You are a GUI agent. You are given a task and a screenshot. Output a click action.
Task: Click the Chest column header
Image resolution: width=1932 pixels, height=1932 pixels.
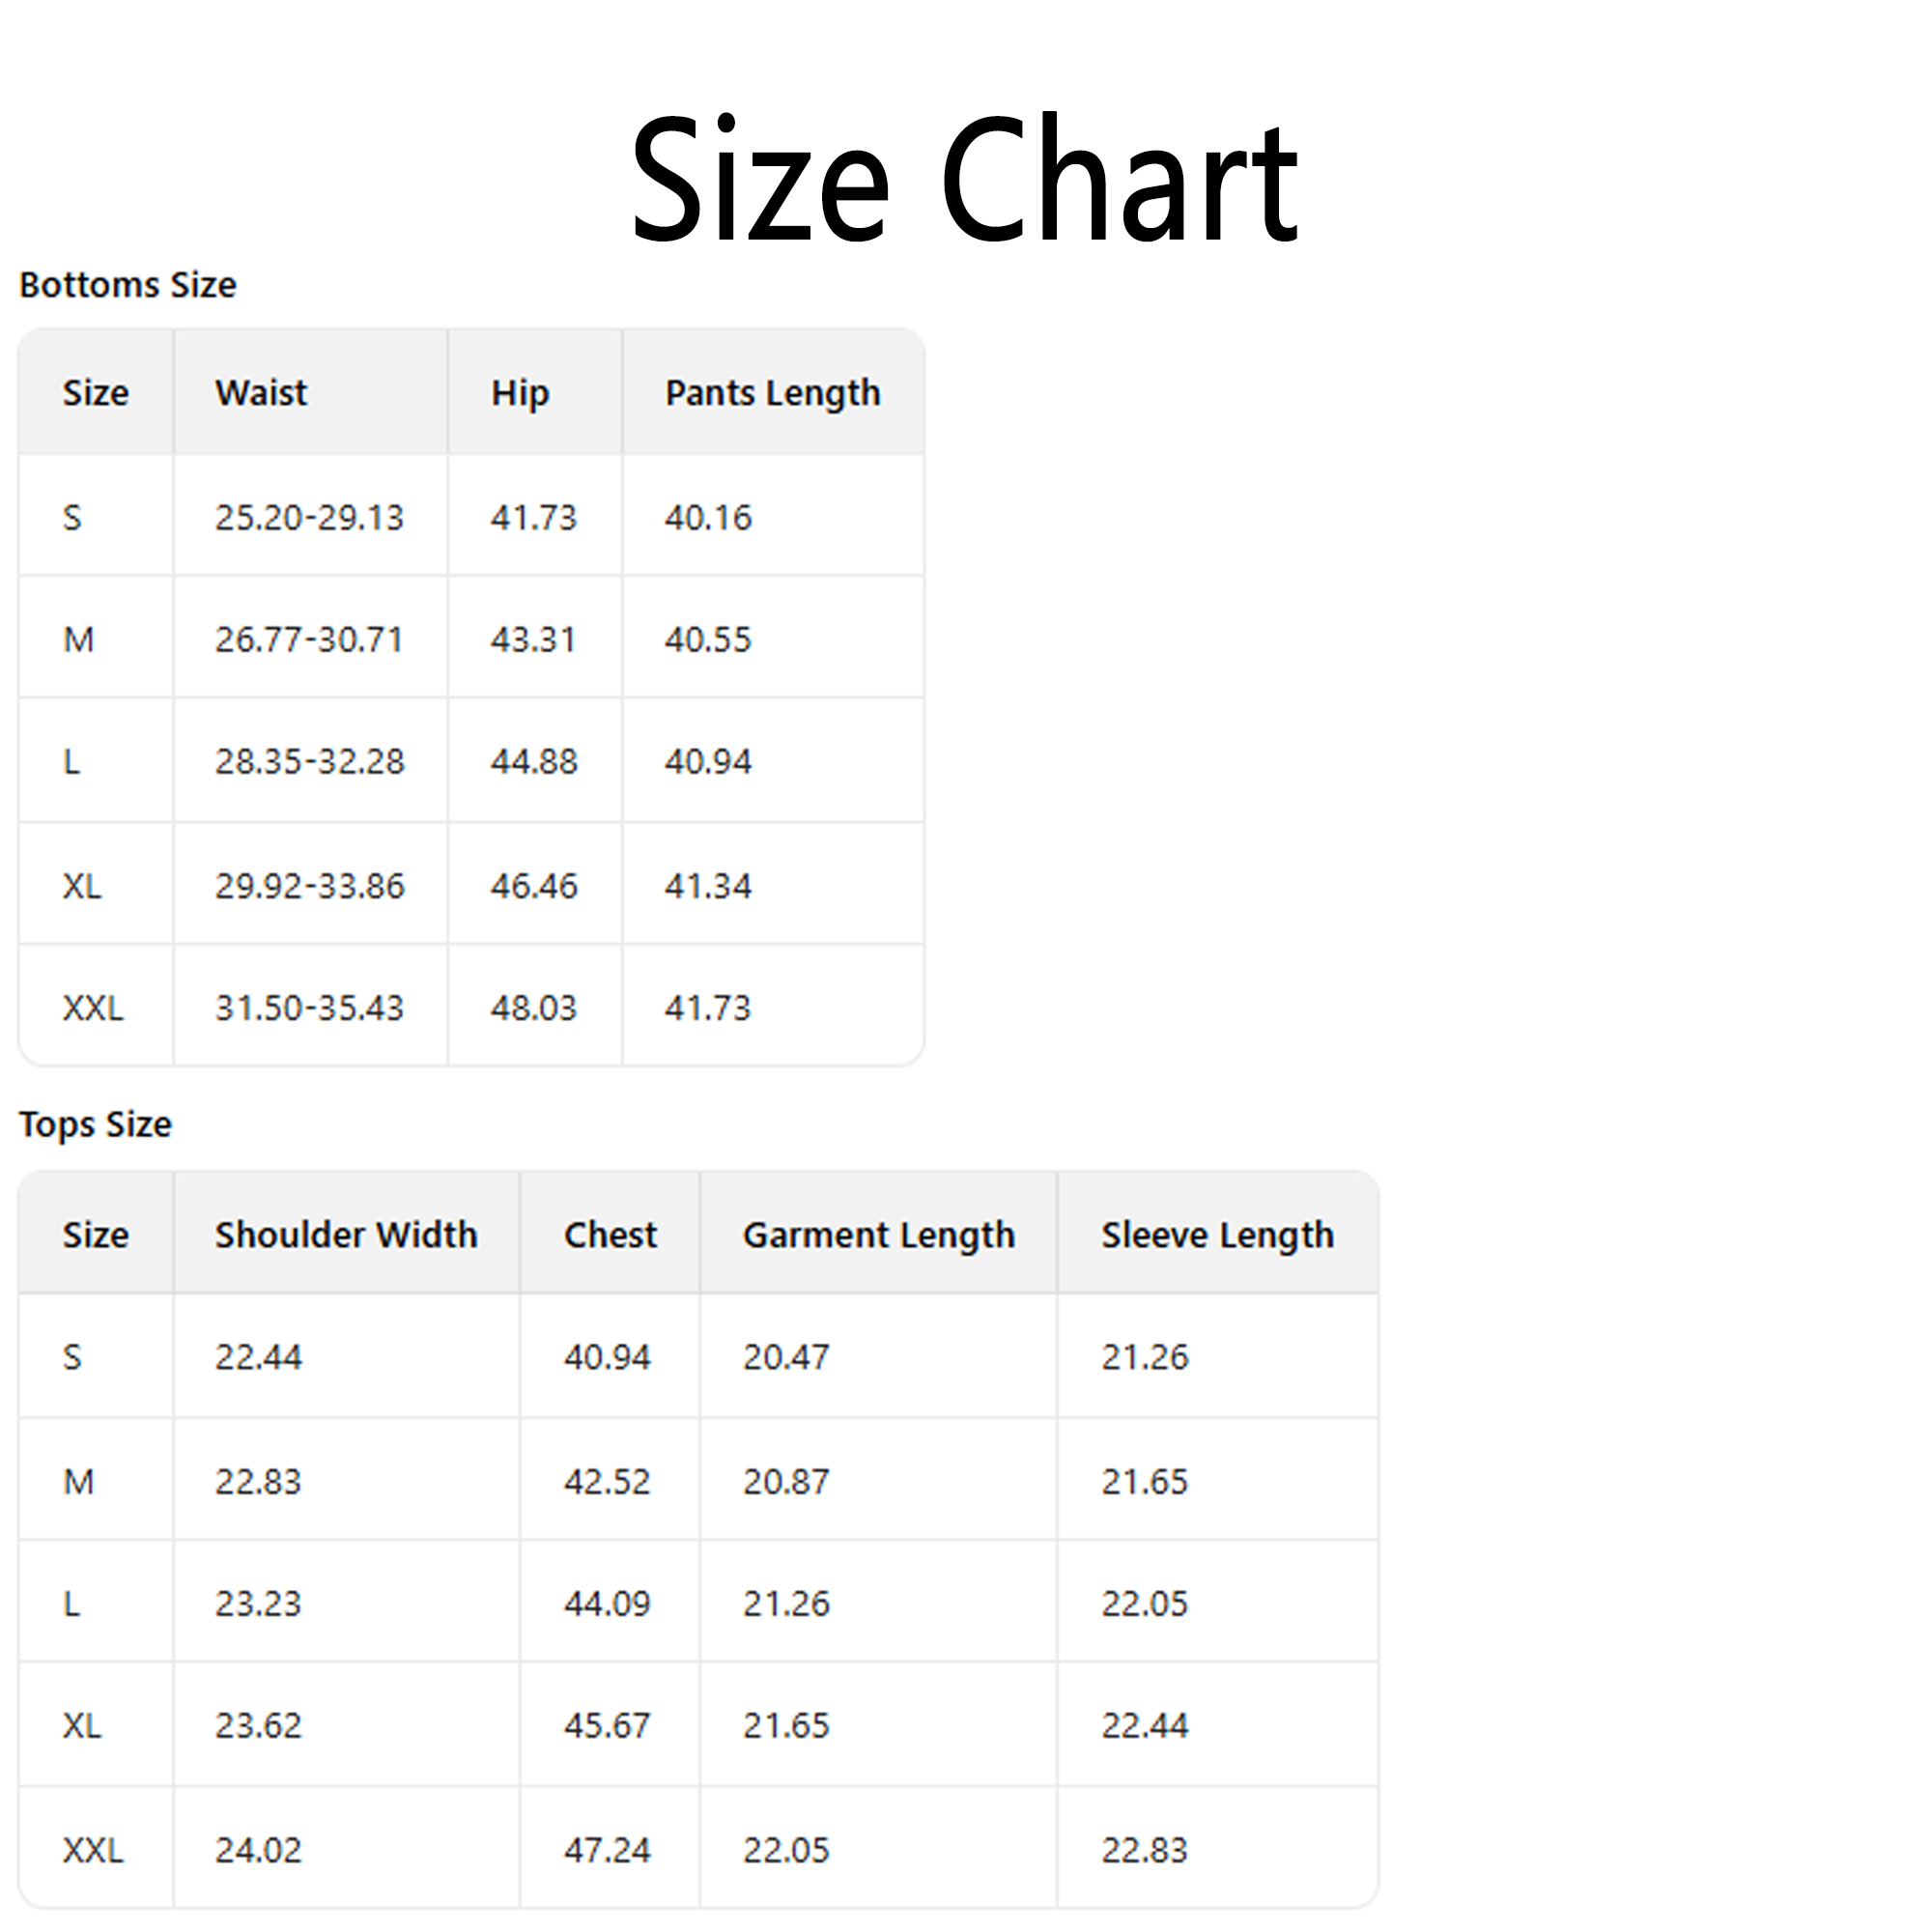[x=611, y=1235]
